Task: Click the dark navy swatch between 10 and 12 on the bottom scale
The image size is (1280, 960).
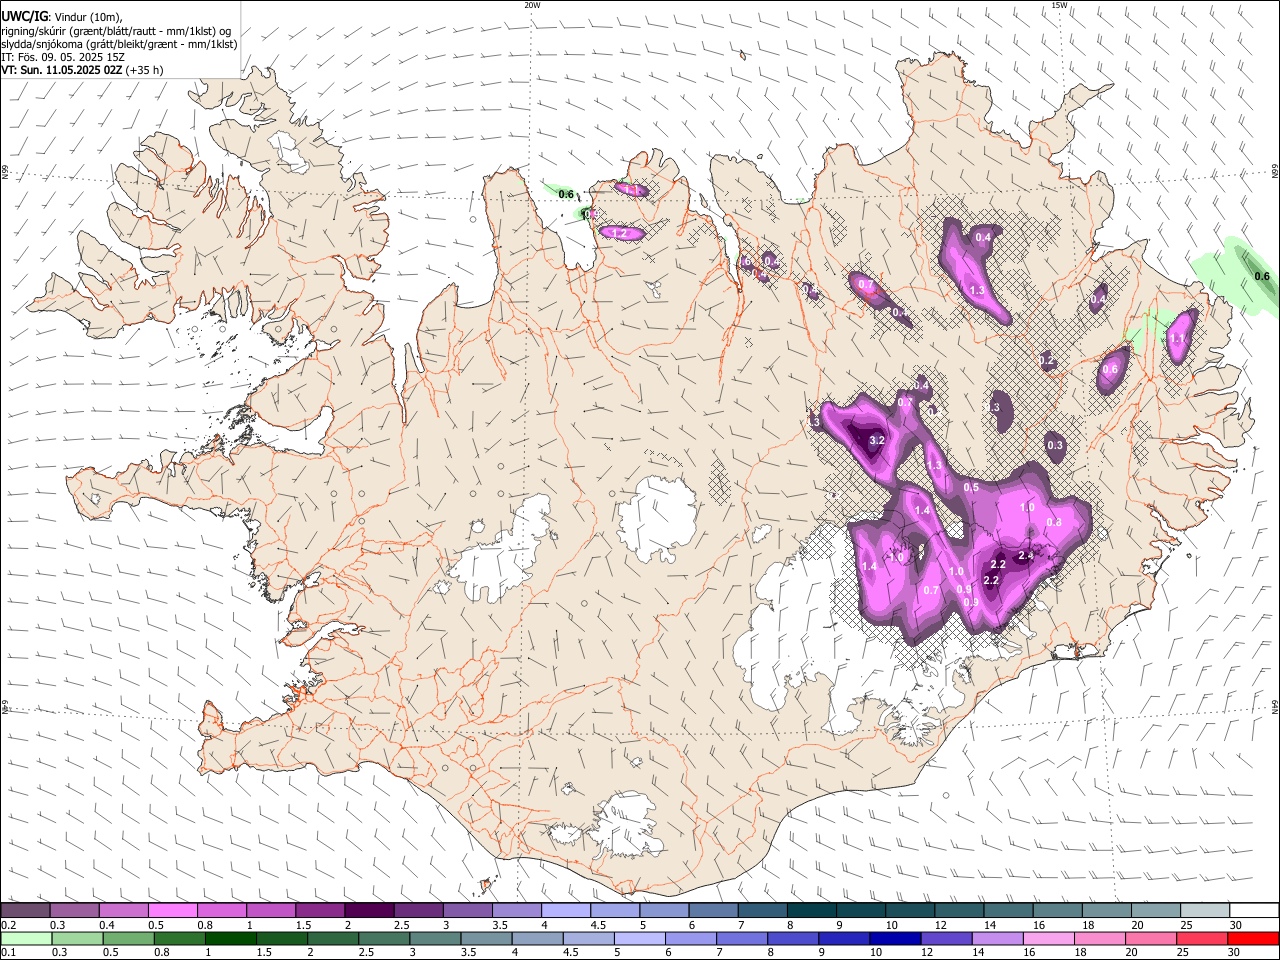Action: [x=894, y=938]
